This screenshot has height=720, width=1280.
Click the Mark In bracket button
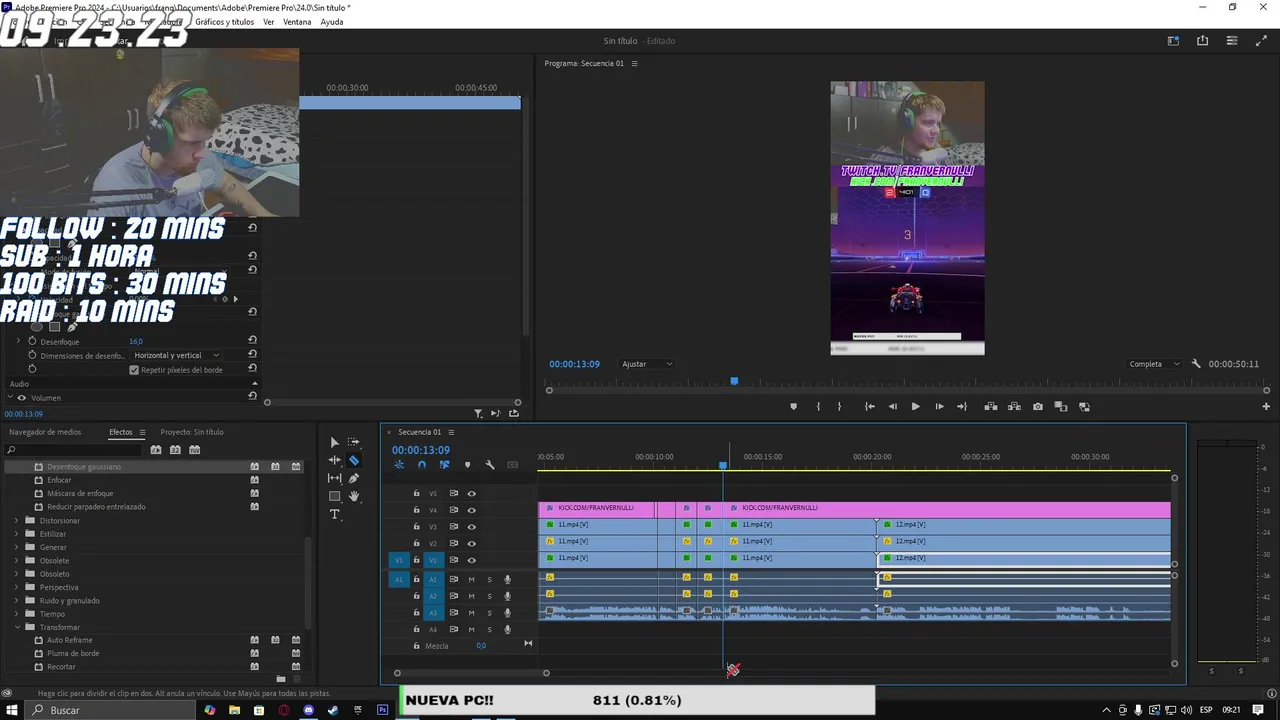pos(818,407)
